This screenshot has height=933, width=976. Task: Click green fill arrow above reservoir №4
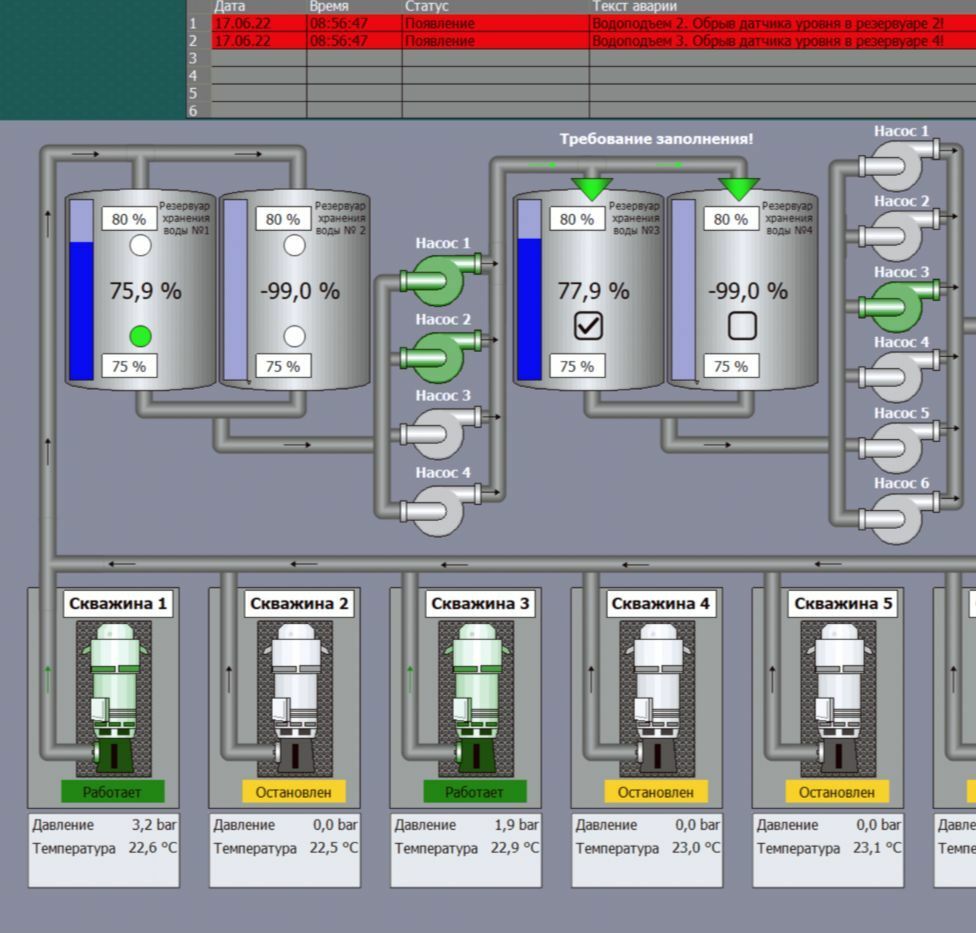[739, 189]
